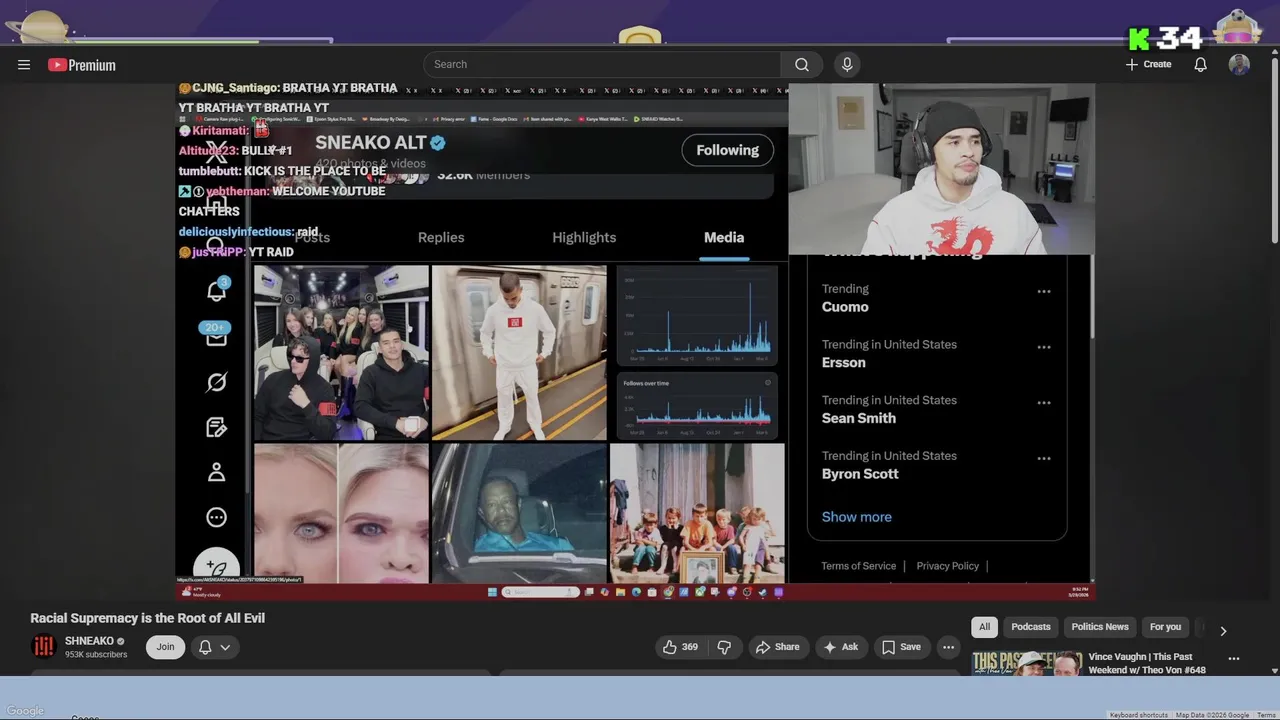This screenshot has width=1280, height=720.
Task: Open the notification preference bell dropdown
Action: 215,647
